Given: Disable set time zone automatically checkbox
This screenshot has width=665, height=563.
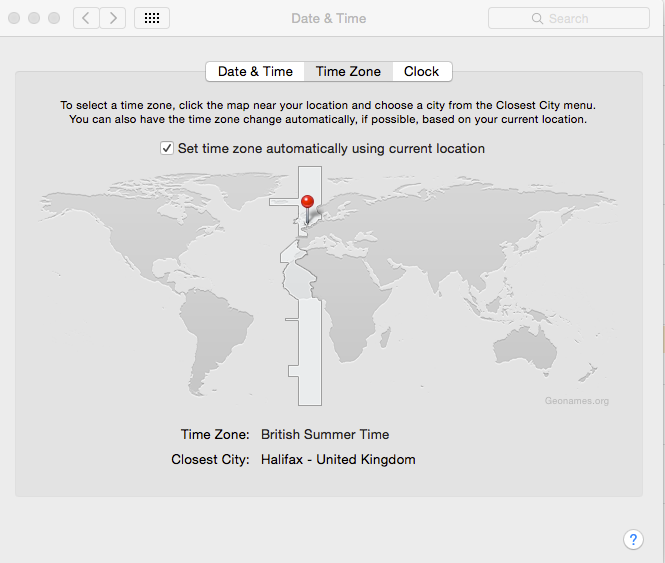Looking at the screenshot, I should (167, 148).
